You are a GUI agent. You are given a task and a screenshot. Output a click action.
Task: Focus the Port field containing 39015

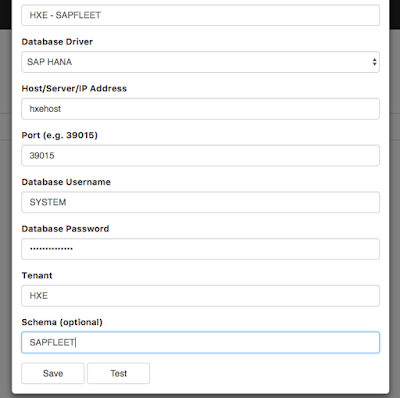(x=200, y=155)
